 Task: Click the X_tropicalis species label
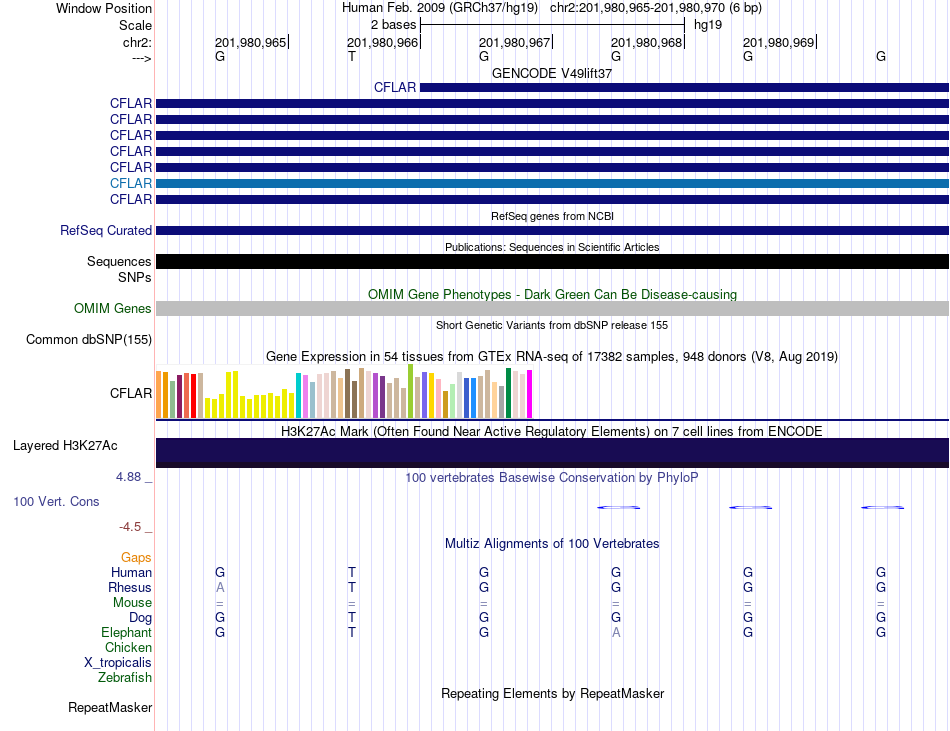pos(118,663)
